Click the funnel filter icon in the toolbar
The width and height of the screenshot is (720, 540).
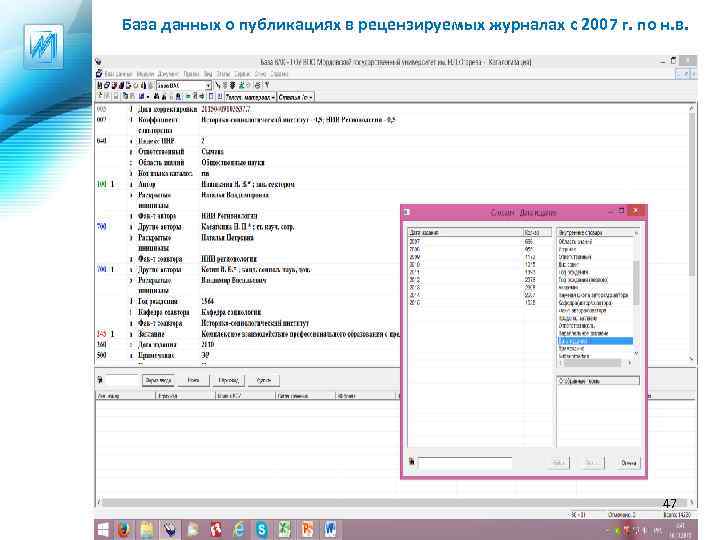point(267,85)
